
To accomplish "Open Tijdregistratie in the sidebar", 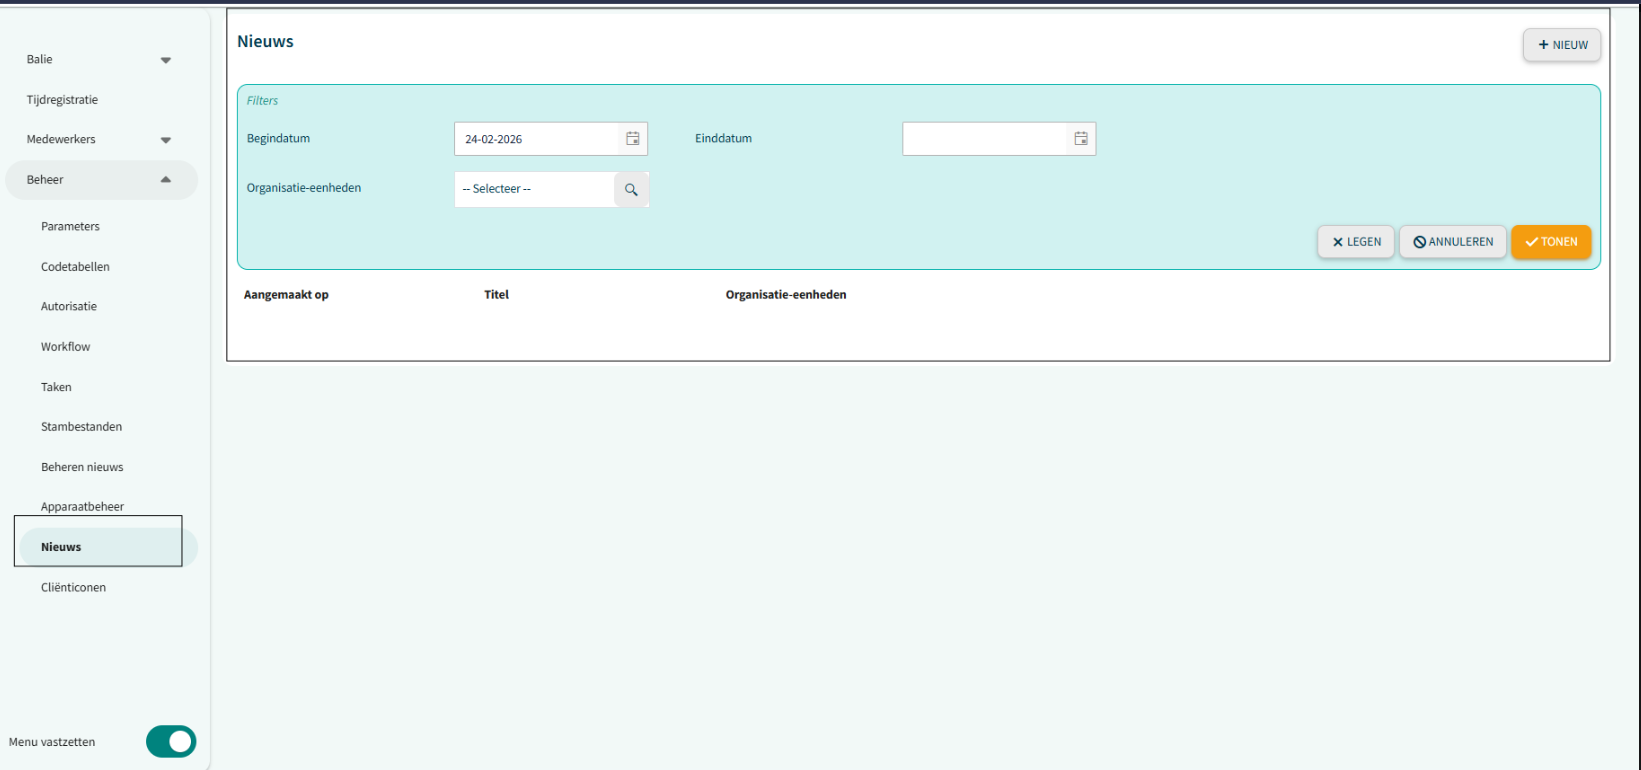I will (62, 100).
